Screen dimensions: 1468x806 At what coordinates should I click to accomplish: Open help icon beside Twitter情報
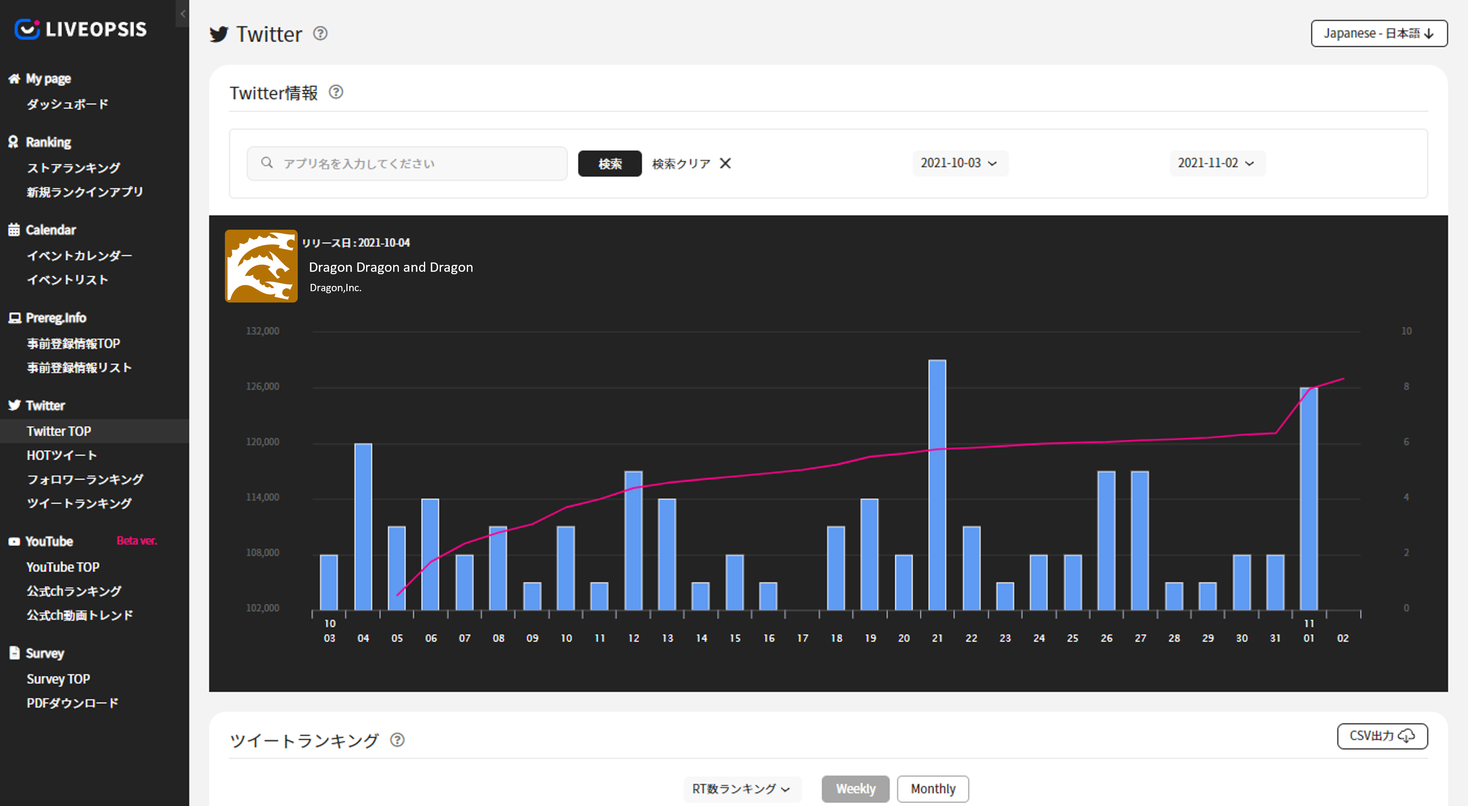(336, 92)
